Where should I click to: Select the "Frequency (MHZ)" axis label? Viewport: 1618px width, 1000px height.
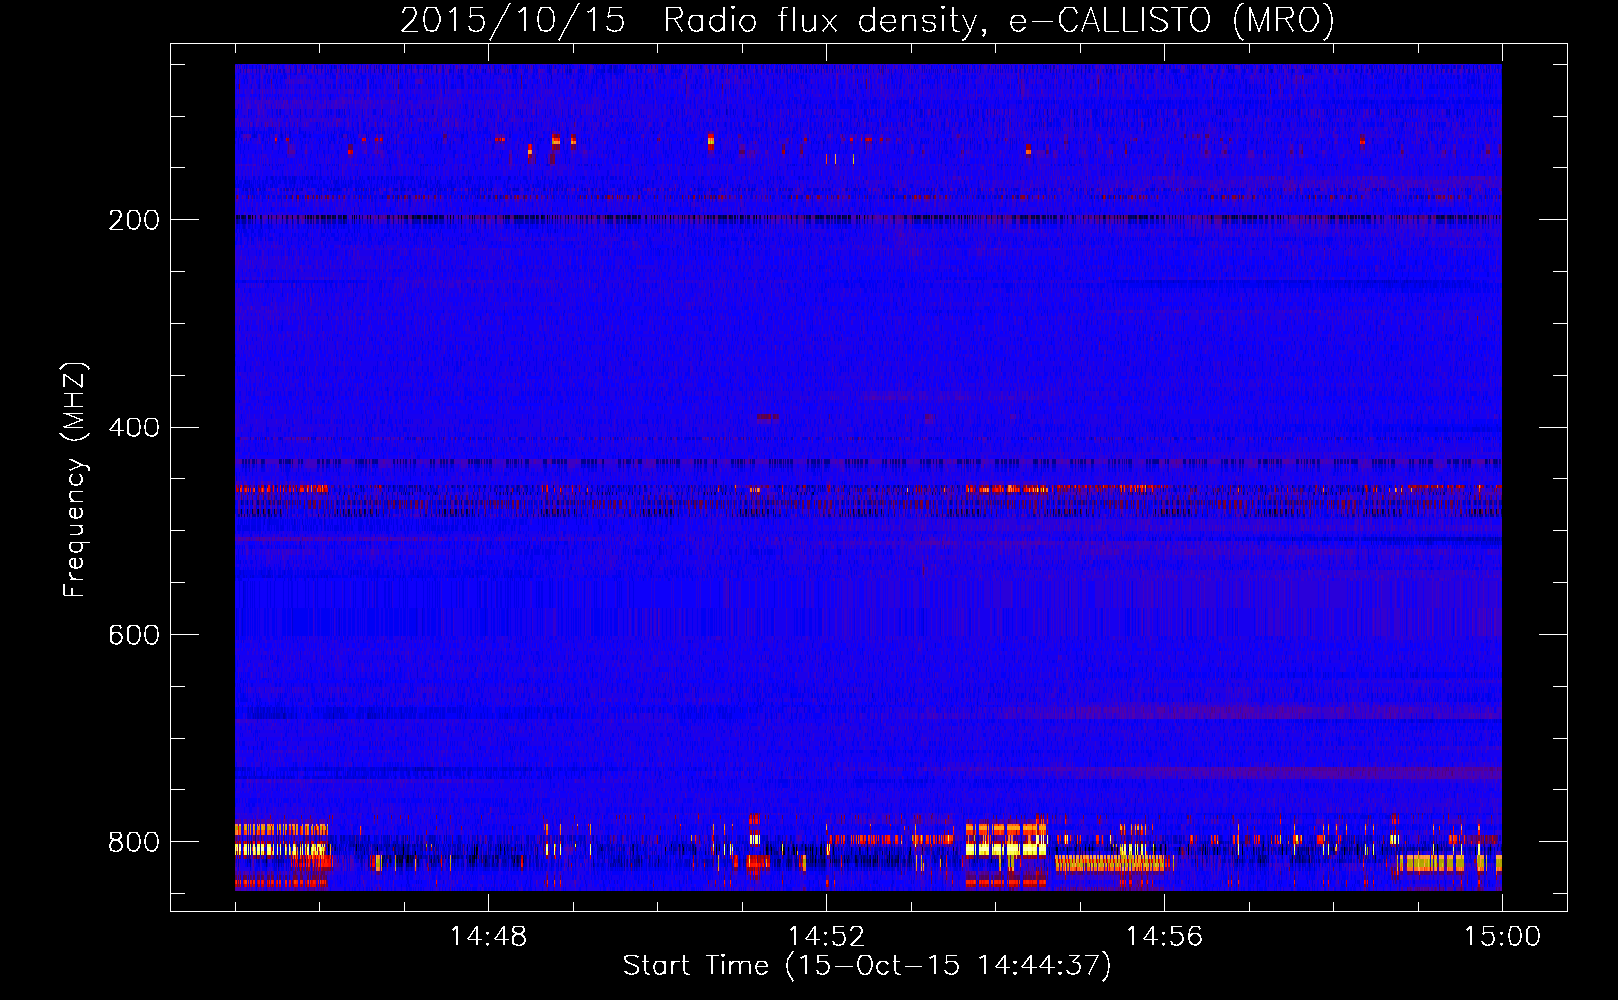74,480
